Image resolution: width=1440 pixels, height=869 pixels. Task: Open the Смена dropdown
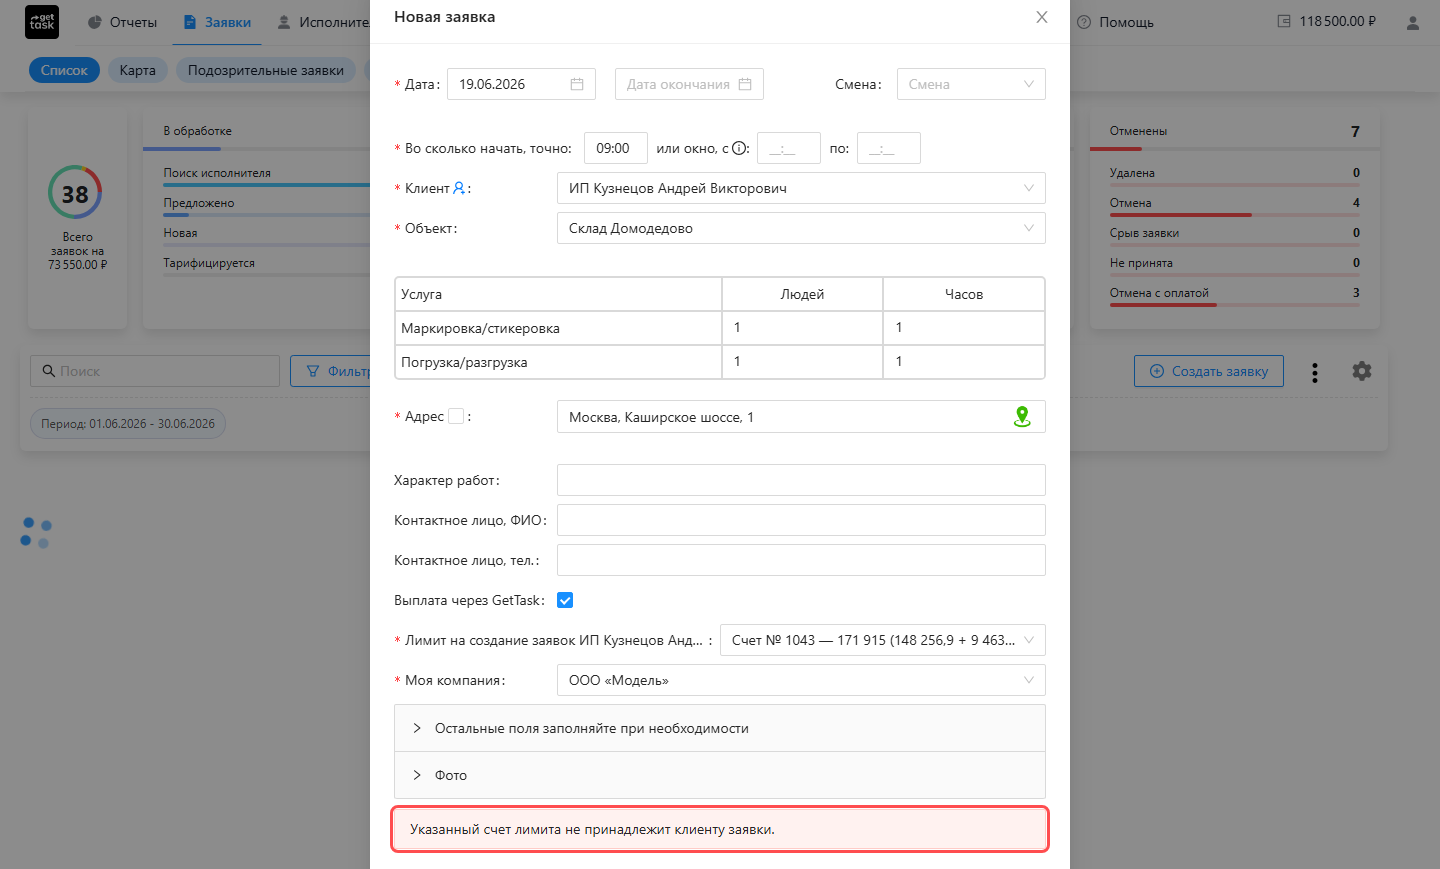[x=971, y=84]
